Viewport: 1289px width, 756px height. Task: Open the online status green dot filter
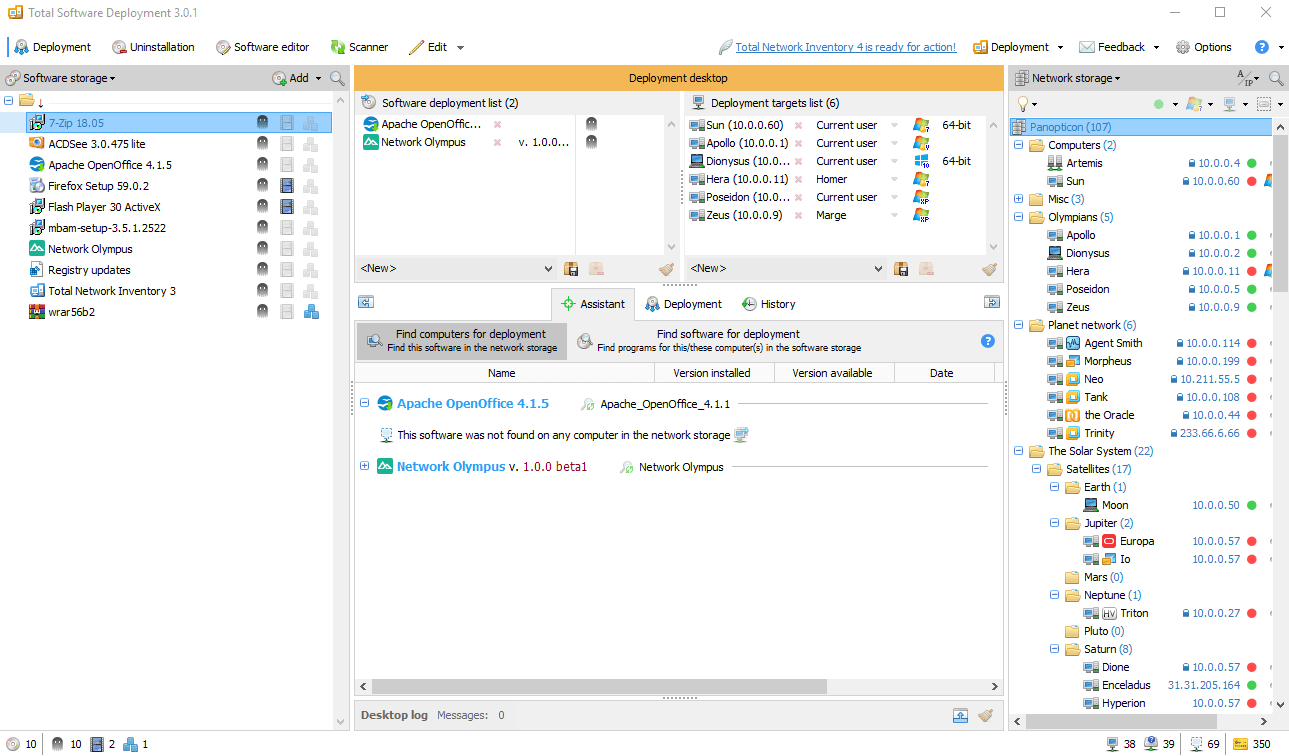(1164, 103)
